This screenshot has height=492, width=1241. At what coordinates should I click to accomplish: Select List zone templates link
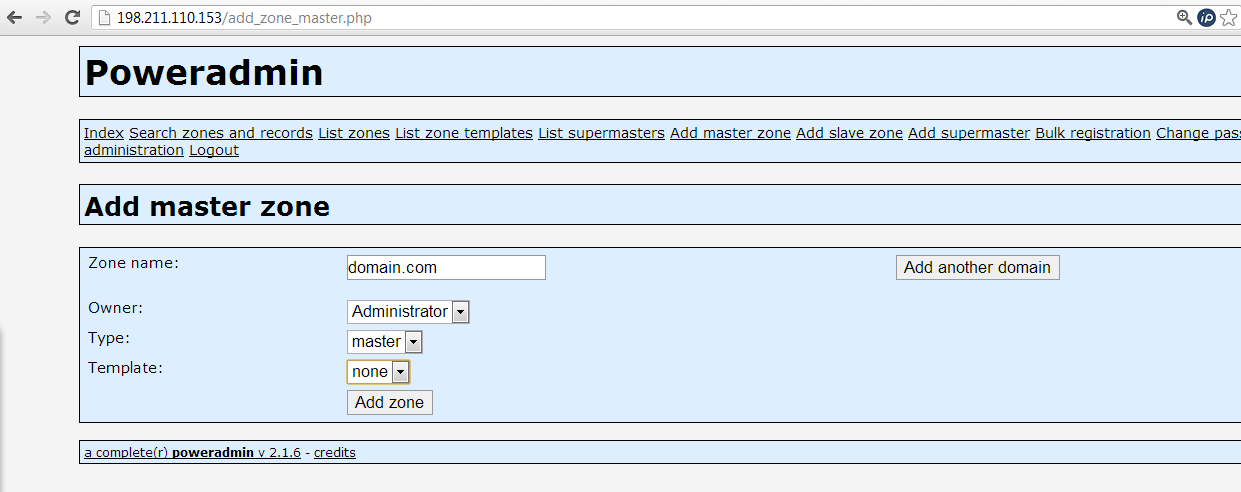coord(464,133)
